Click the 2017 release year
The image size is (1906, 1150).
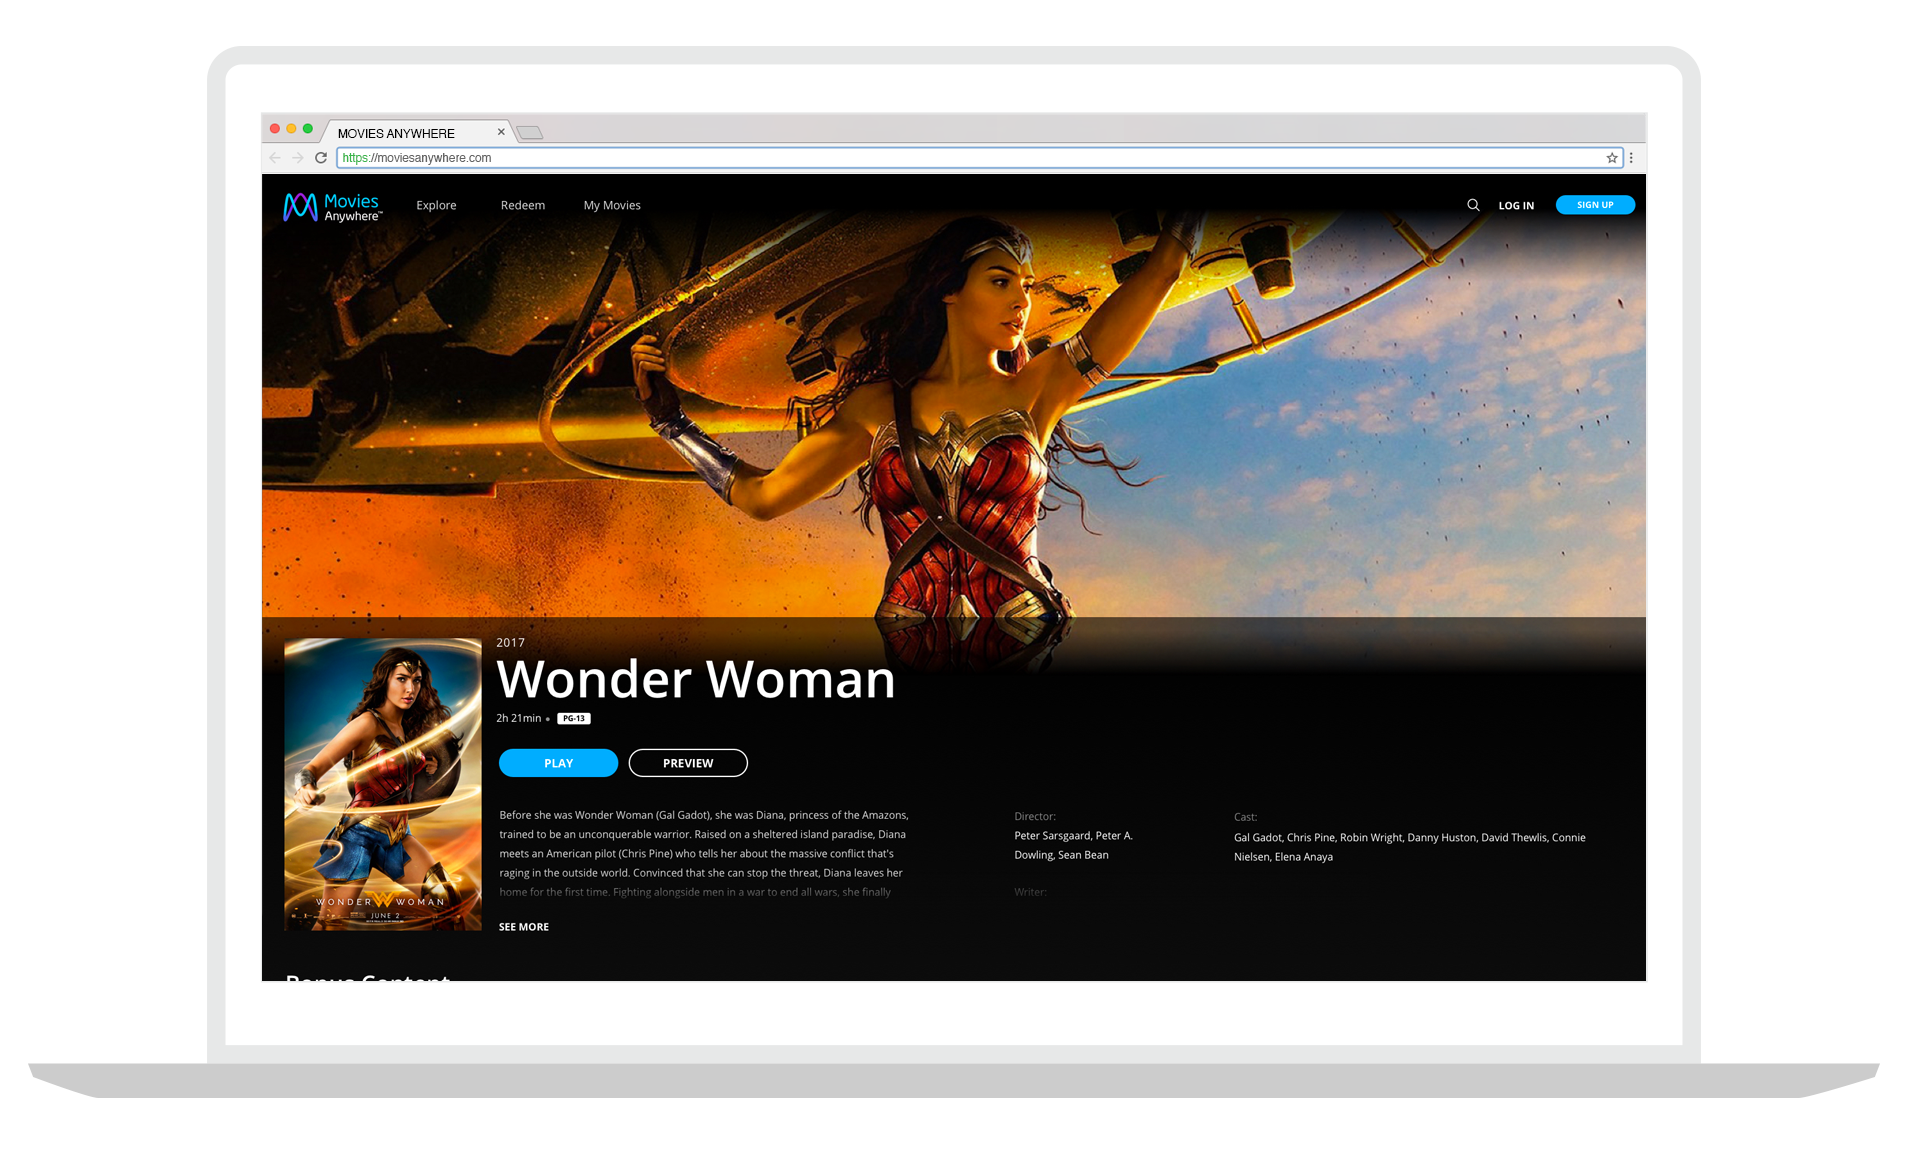coord(511,643)
